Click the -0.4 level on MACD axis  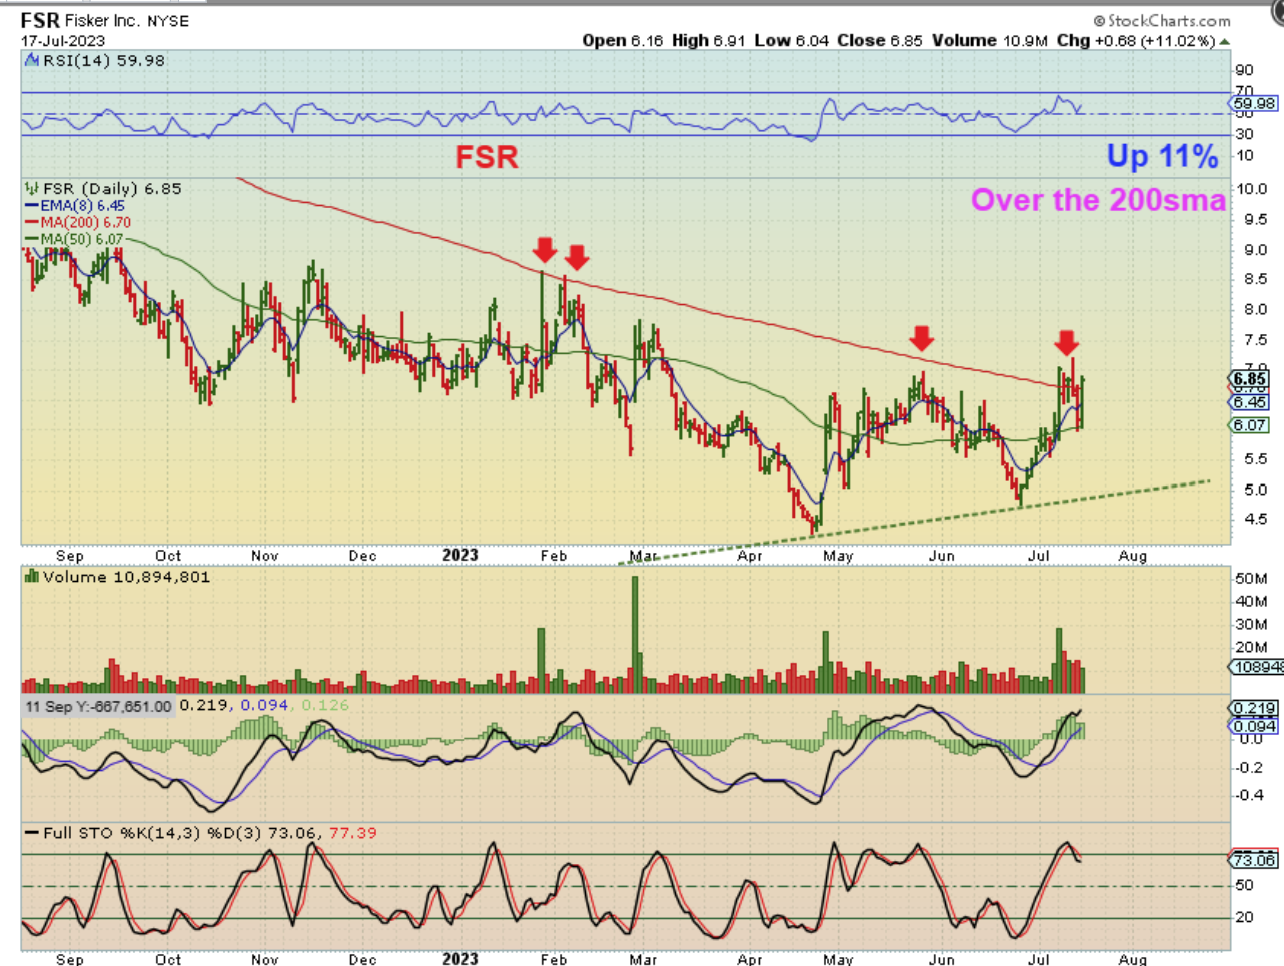point(1250,796)
